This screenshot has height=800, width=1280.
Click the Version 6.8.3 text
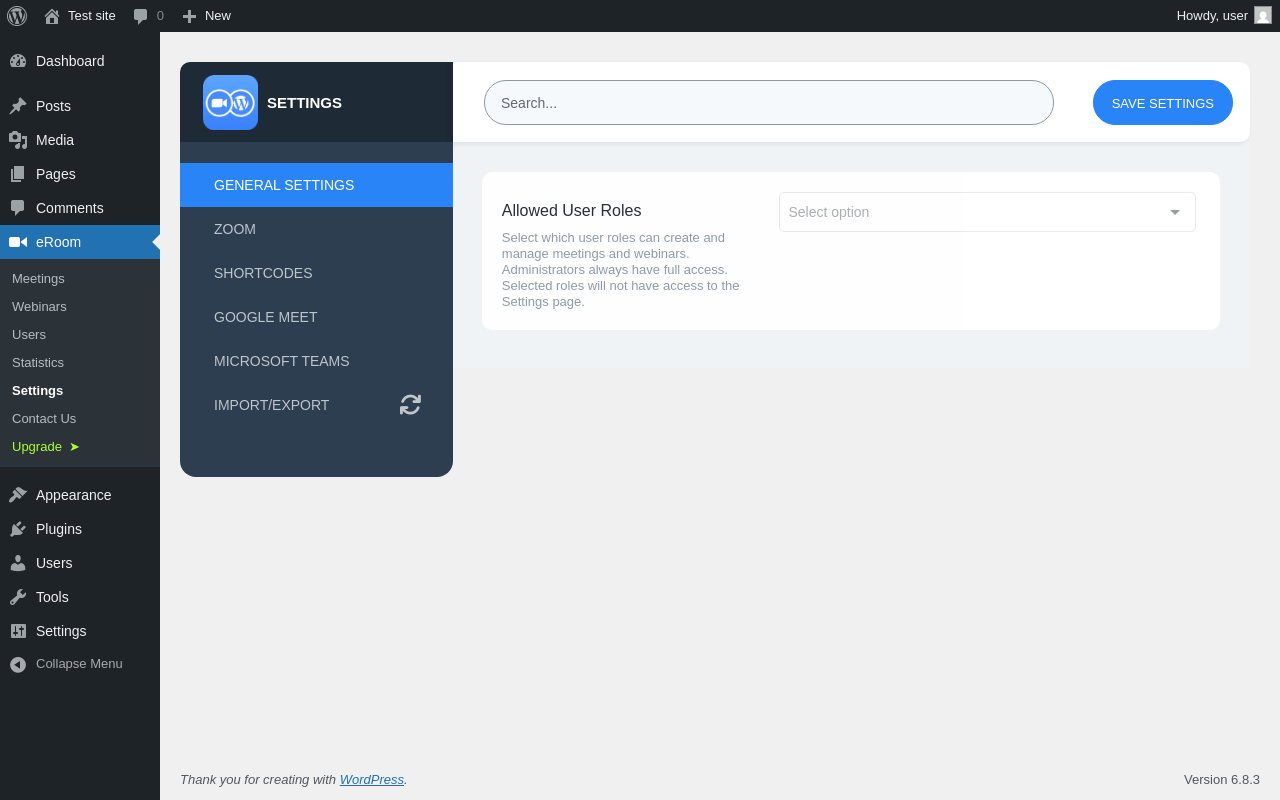pos(1222,779)
